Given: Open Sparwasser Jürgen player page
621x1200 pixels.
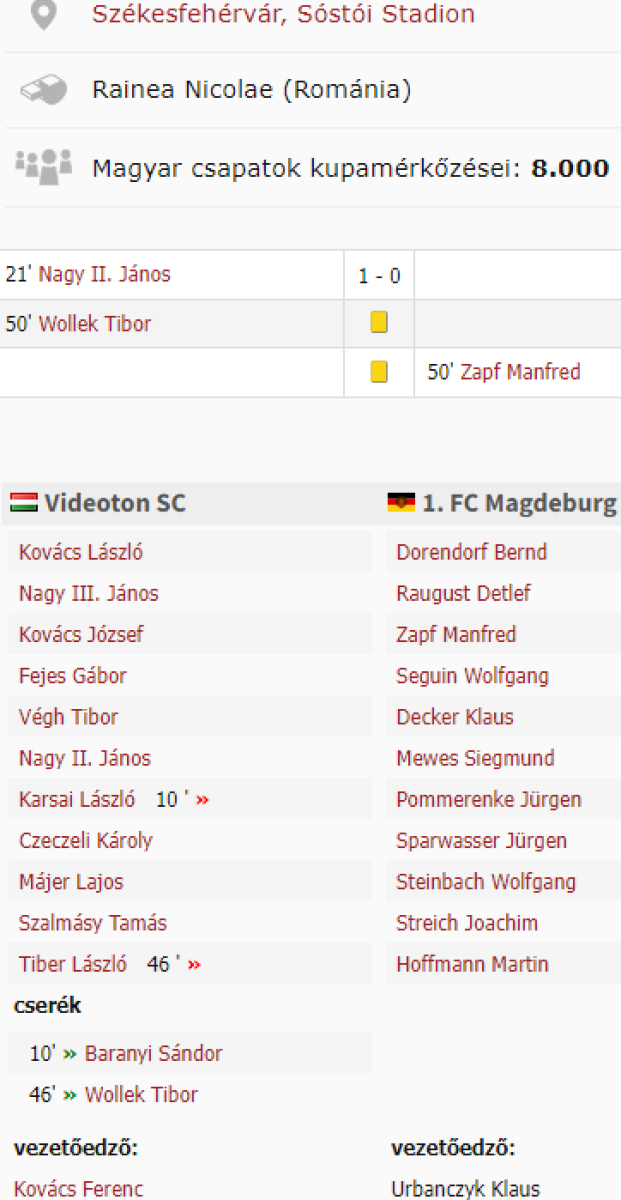Looking at the screenshot, I should click(481, 841).
